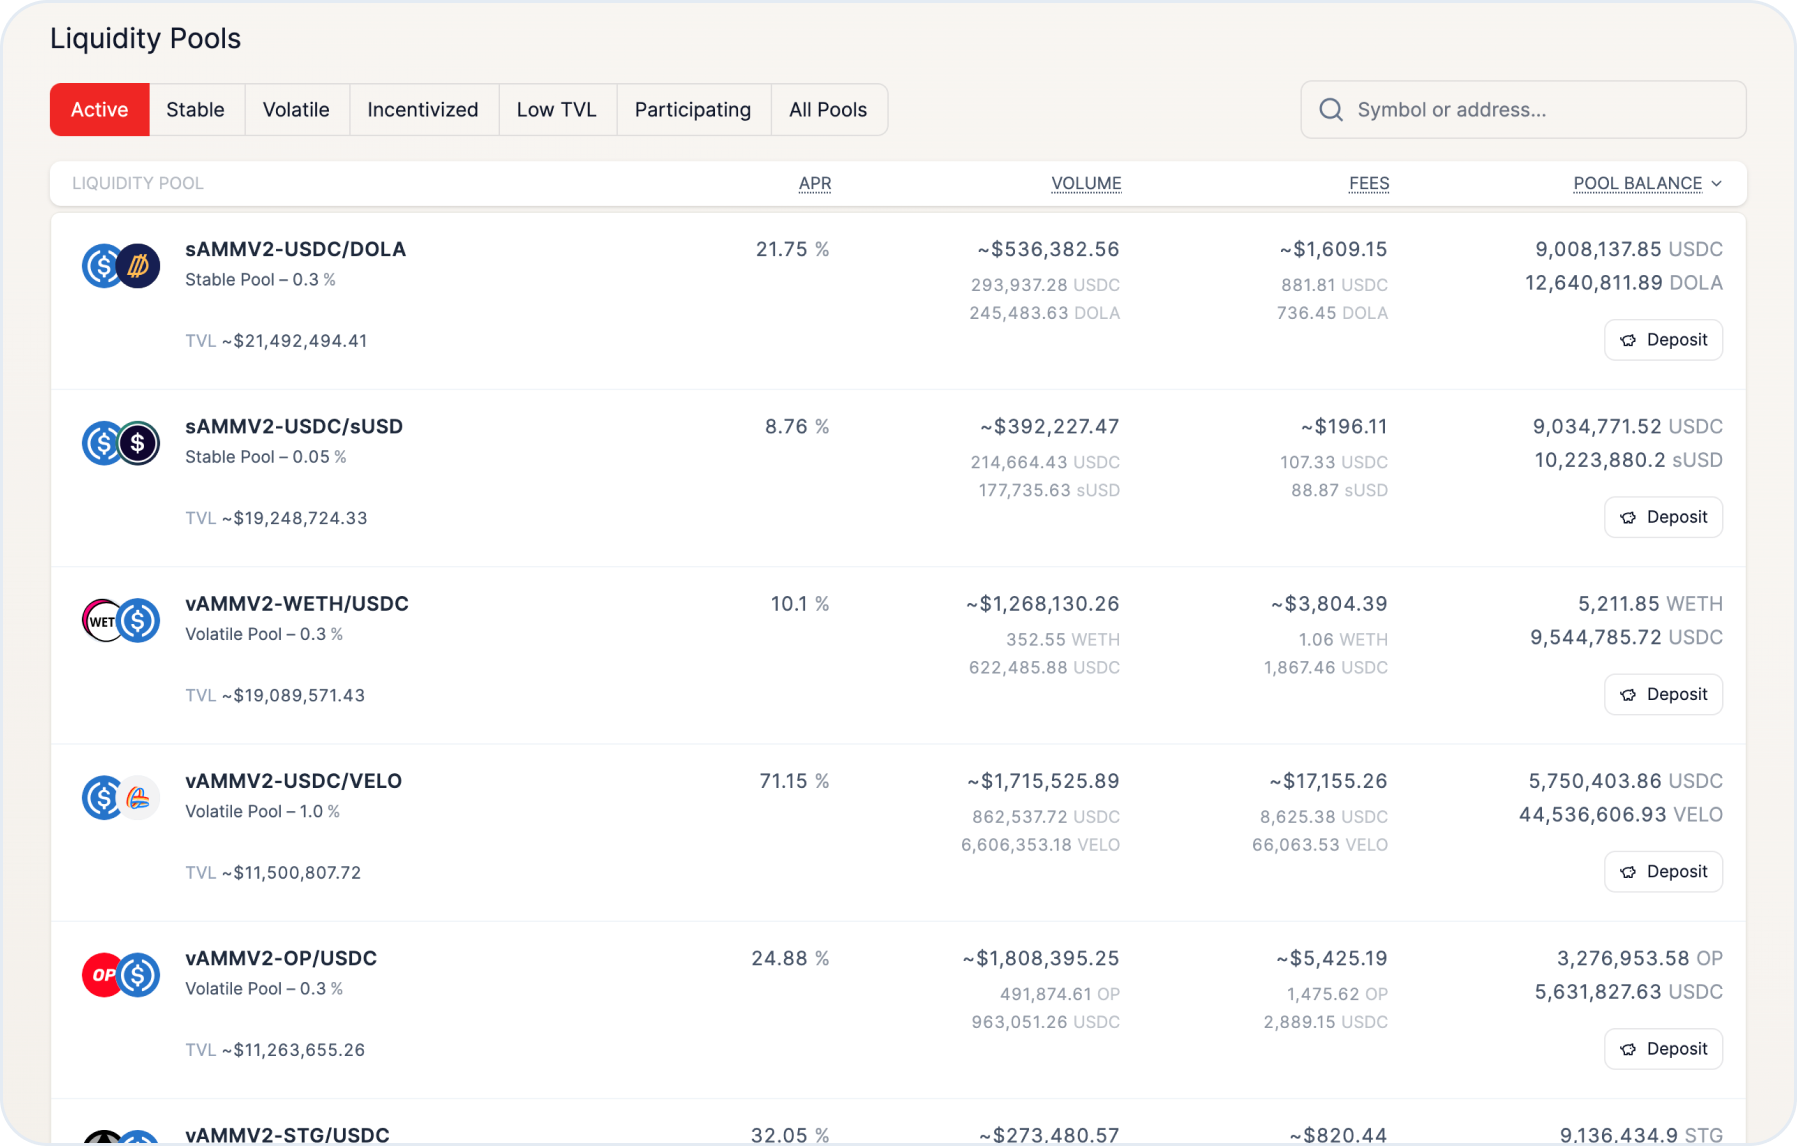Focus the Symbol or address search field
Viewport: 1797px width, 1146px height.
coord(1523,110)
